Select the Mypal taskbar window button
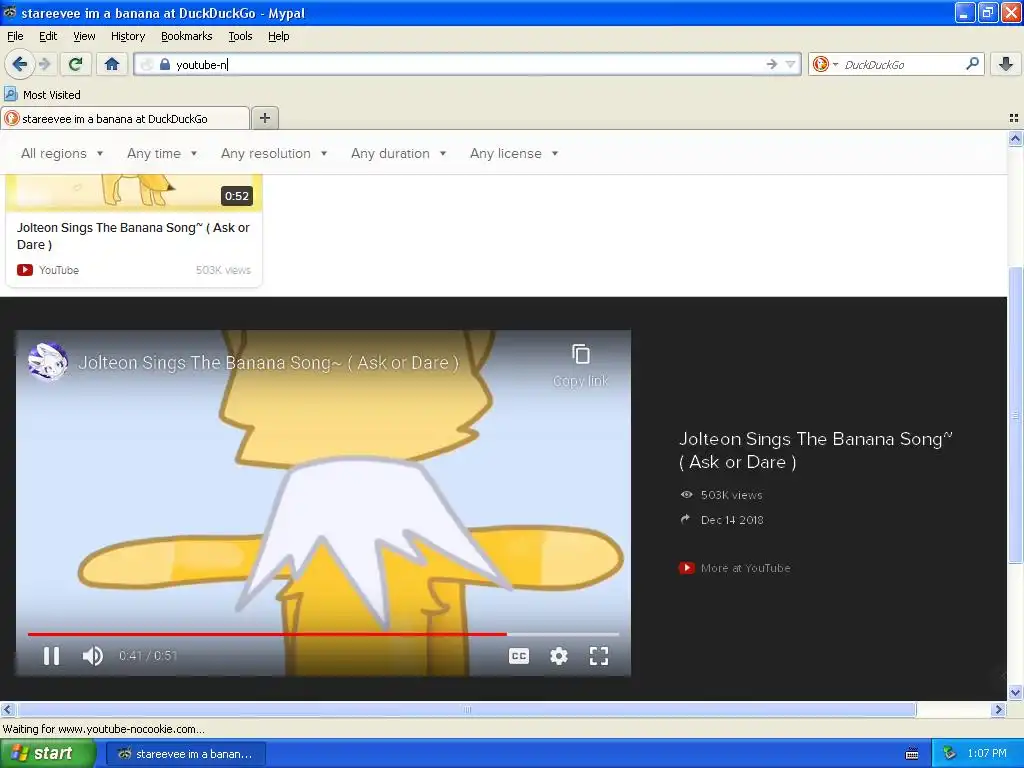Viewport: 1024px width, 768px height. tap(185, 754)
